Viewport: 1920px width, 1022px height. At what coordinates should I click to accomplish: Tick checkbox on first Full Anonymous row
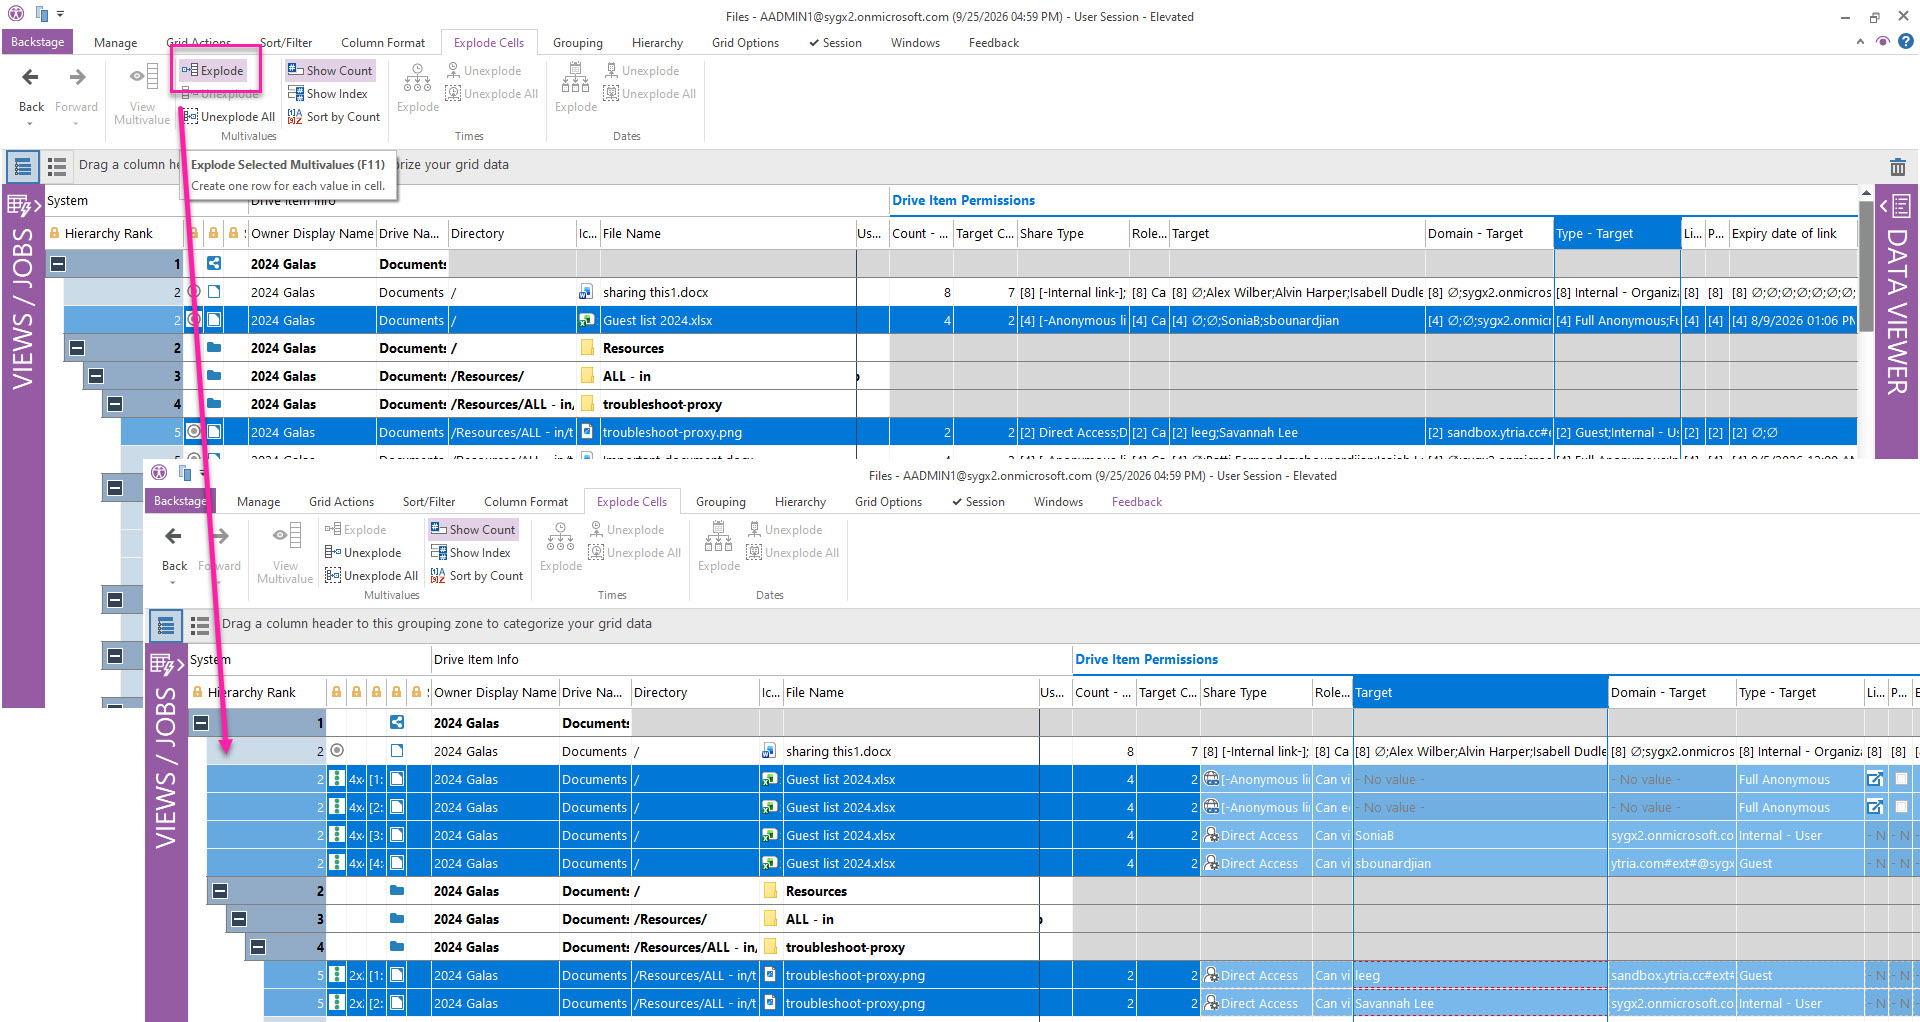pyautogui.click(x=1901, y=779)
